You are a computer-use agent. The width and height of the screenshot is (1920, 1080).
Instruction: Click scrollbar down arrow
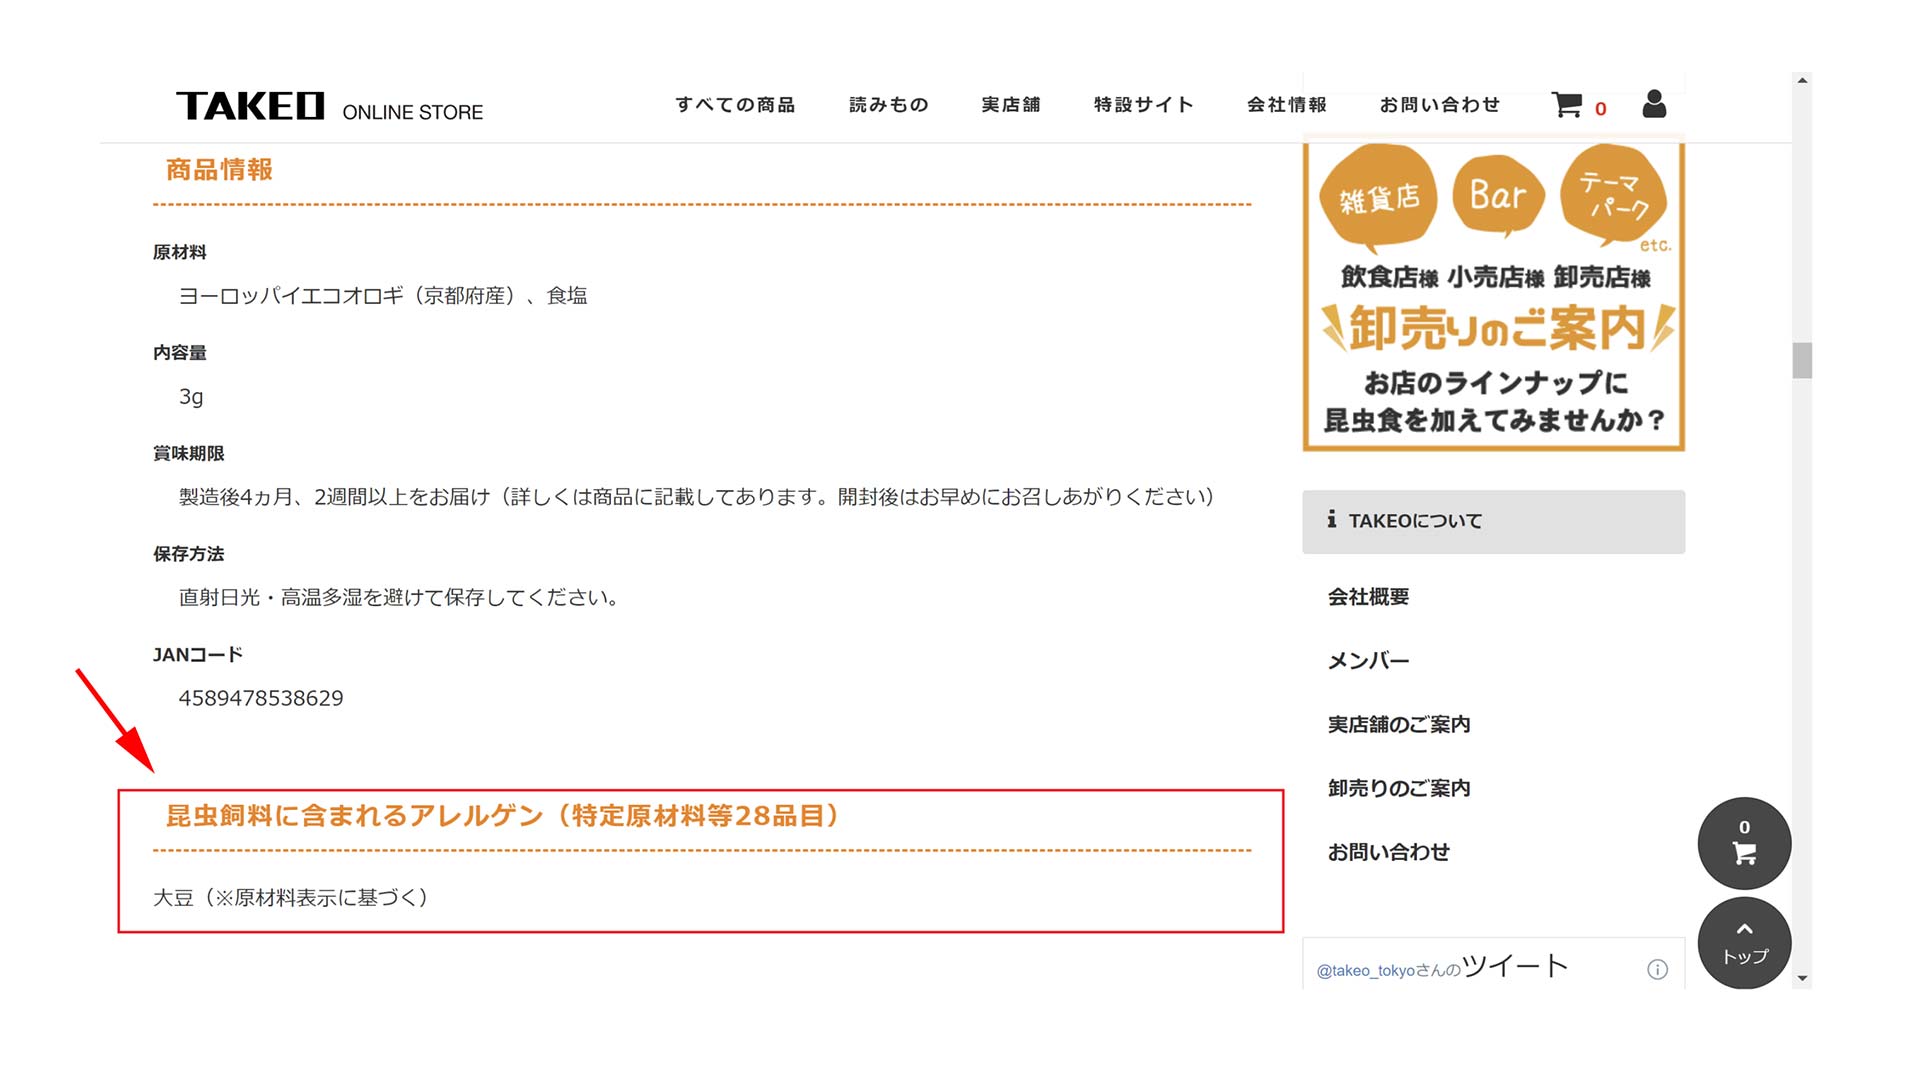coord(1802,979)
